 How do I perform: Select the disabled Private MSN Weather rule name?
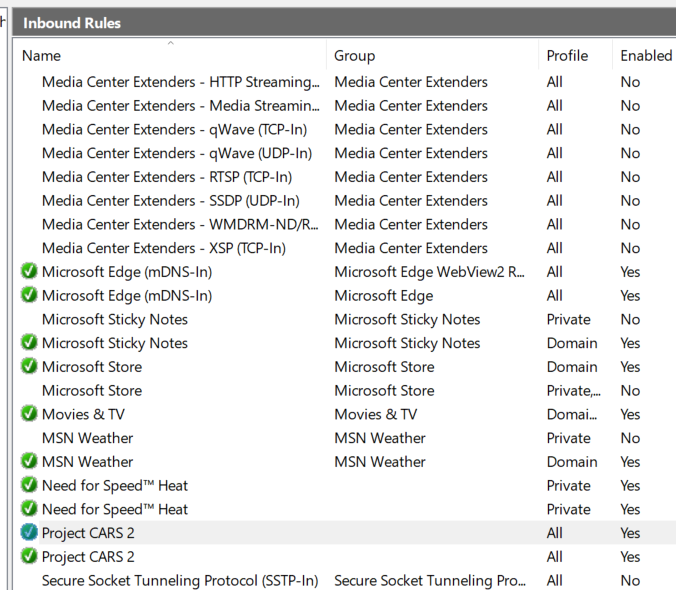point(88,437)
